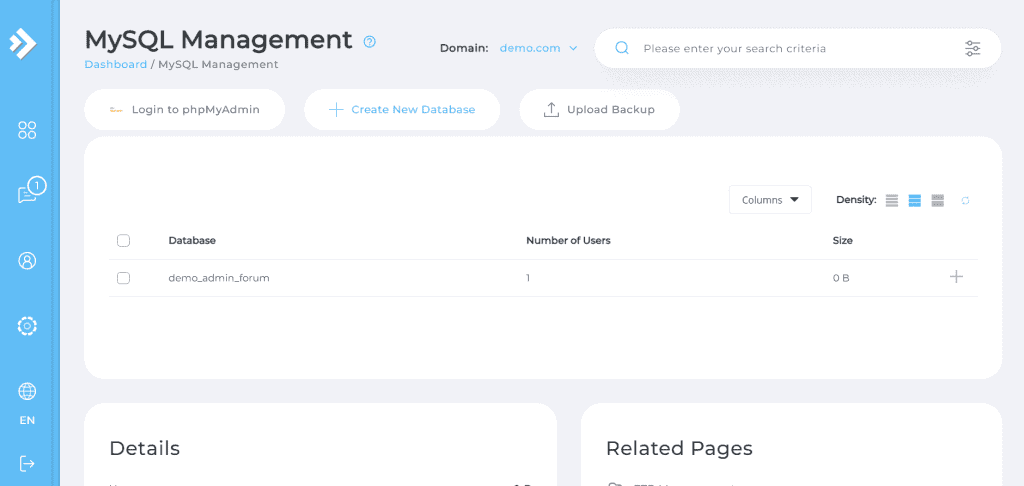
Task: Open the messages icon with badge 1
Action: pyautogui.click(x=31, y=191)
